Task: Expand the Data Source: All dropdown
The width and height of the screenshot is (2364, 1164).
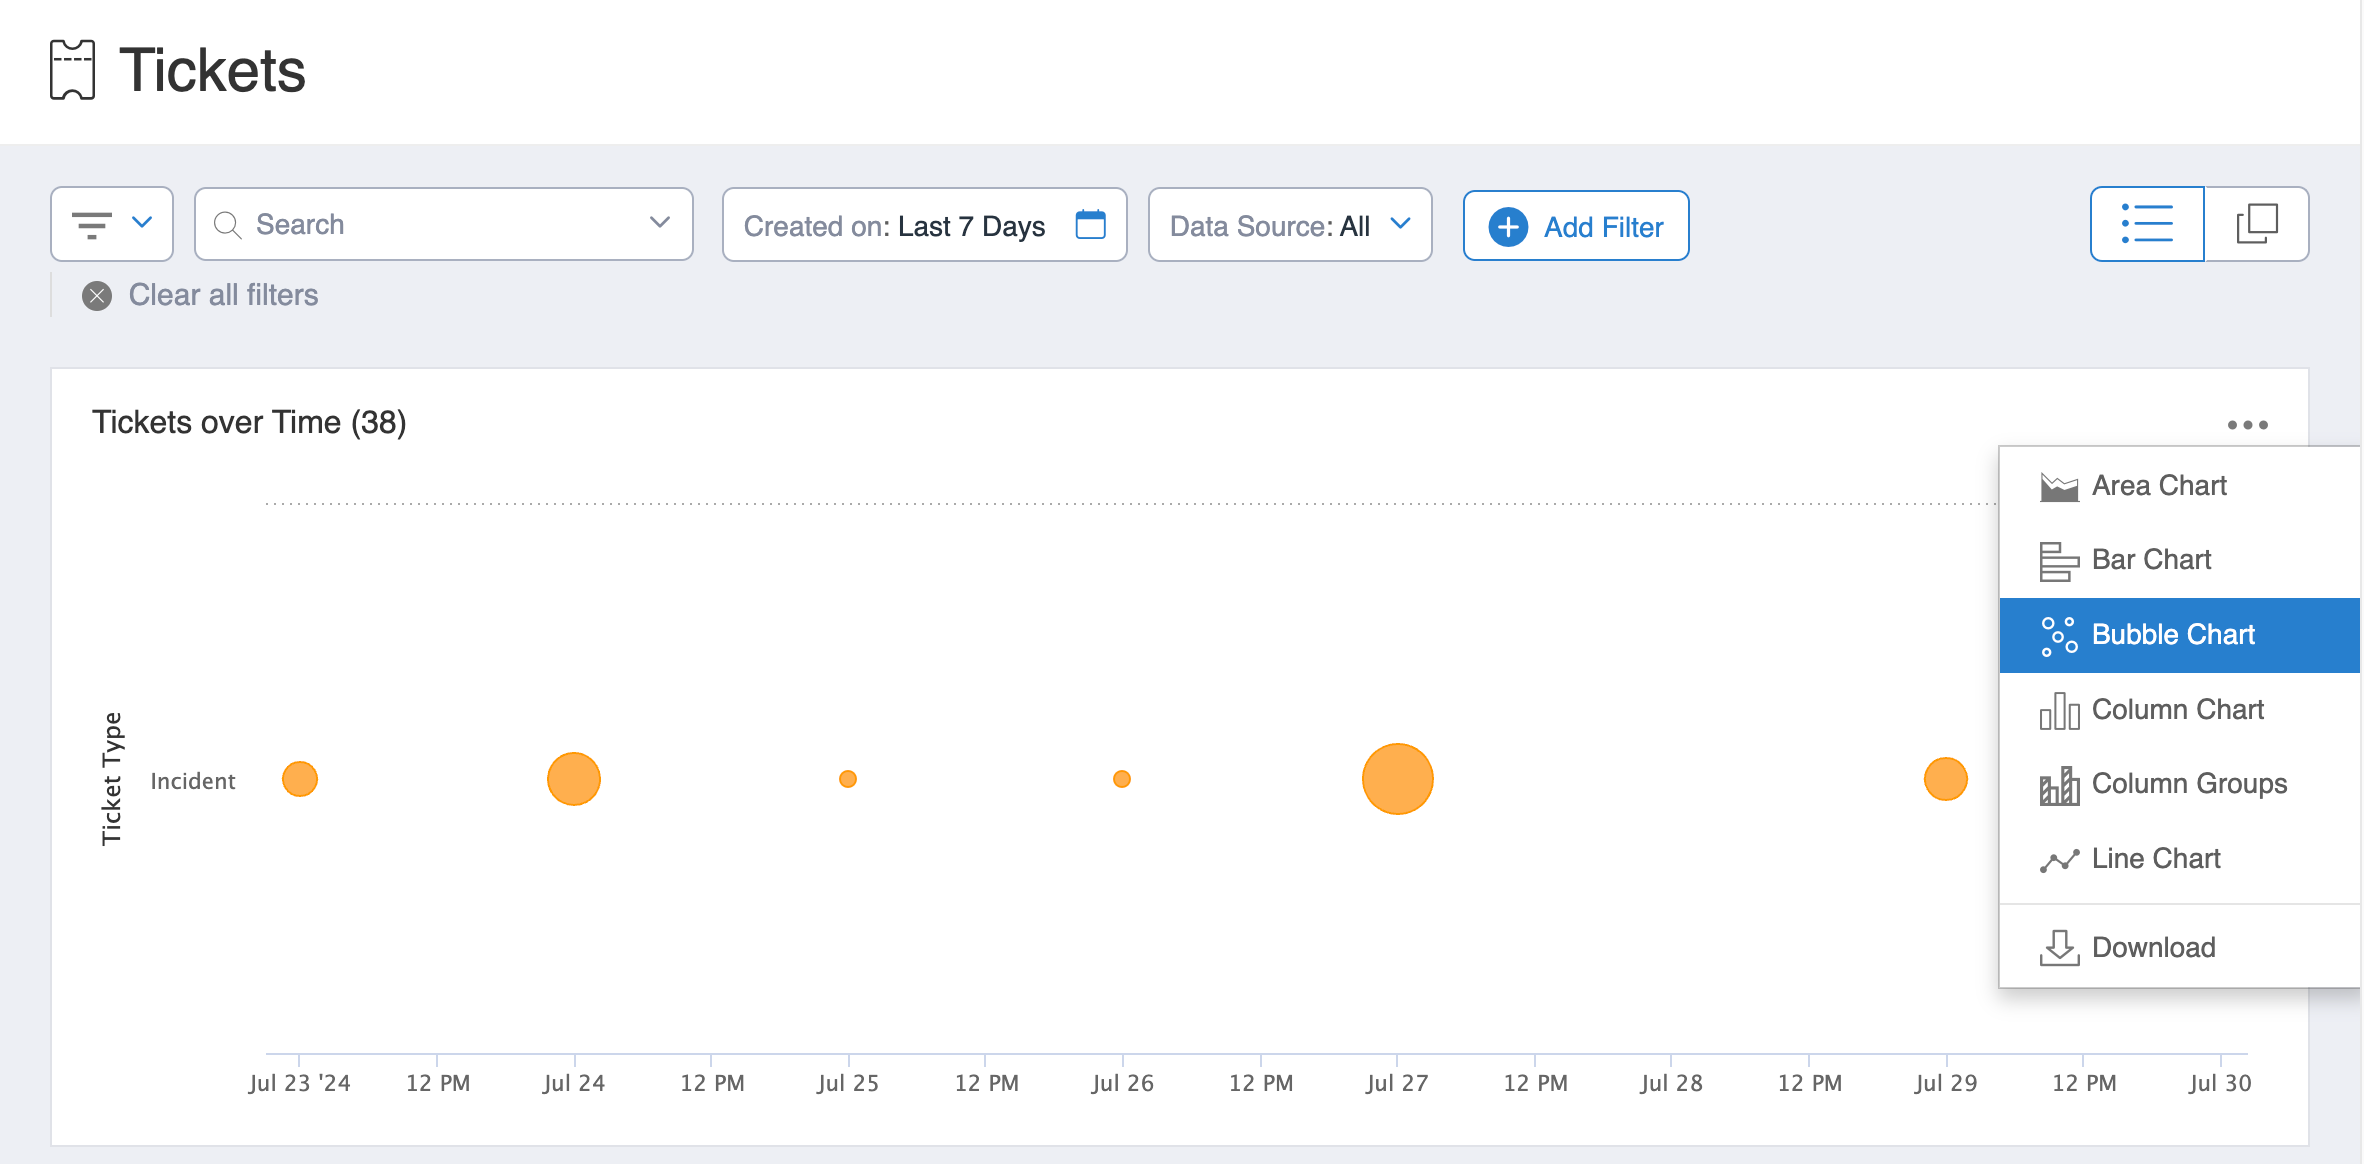Action: [1290, 225]
